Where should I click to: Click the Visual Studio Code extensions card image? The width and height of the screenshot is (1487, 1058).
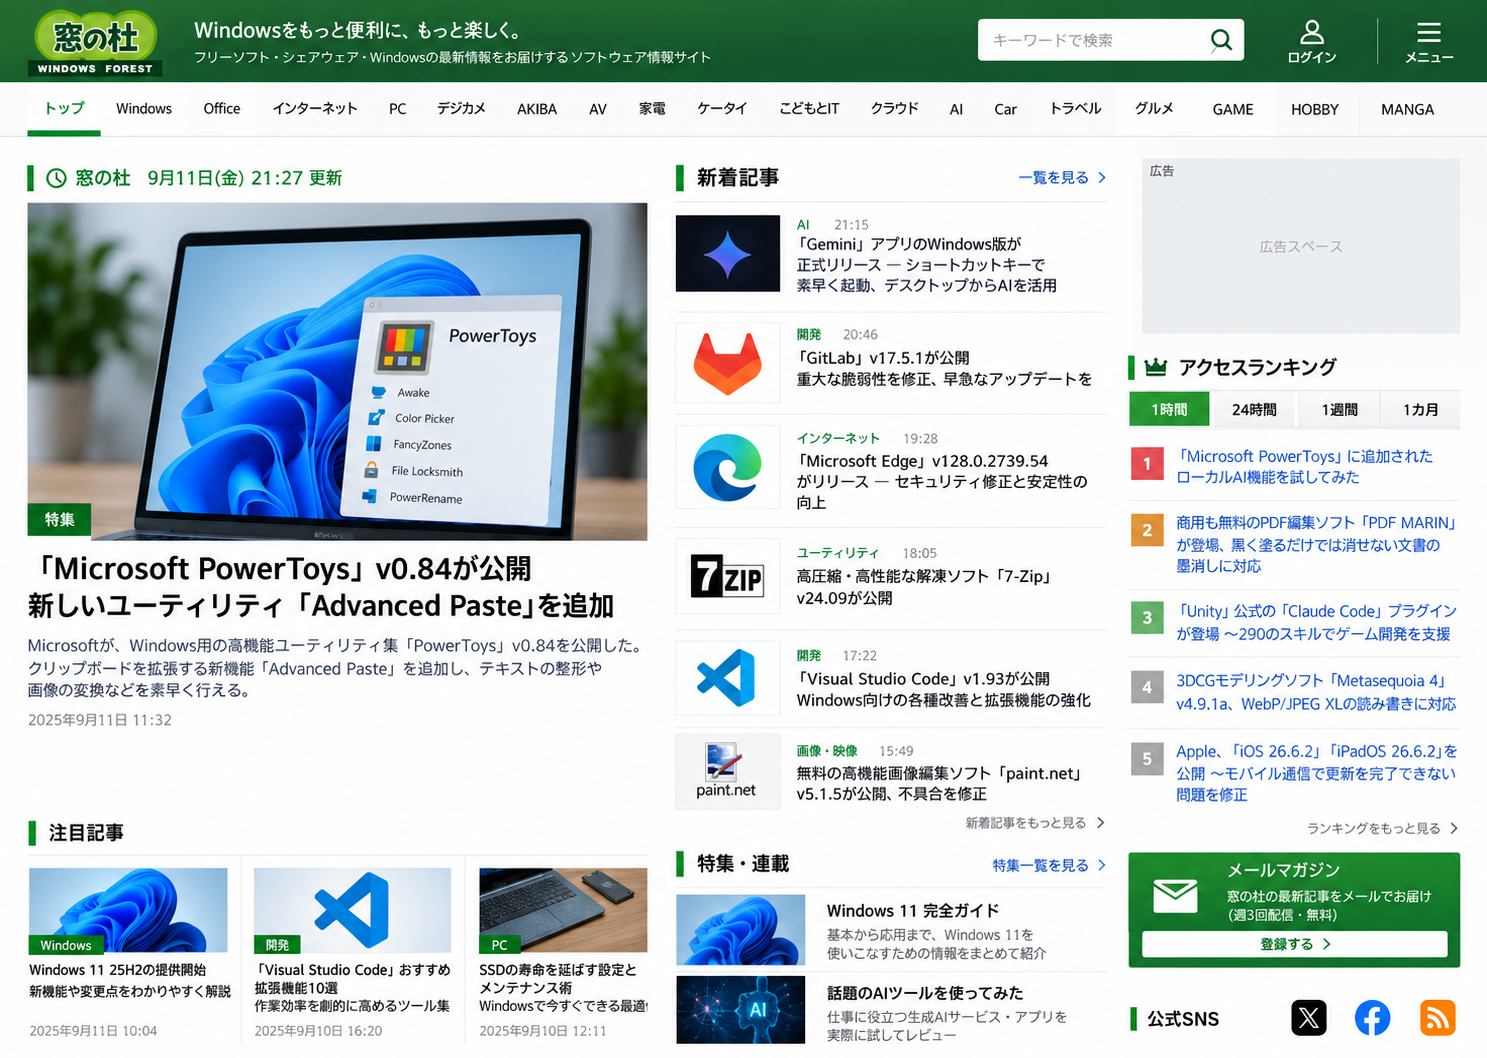pyautogui.click(x=352, y=910)
